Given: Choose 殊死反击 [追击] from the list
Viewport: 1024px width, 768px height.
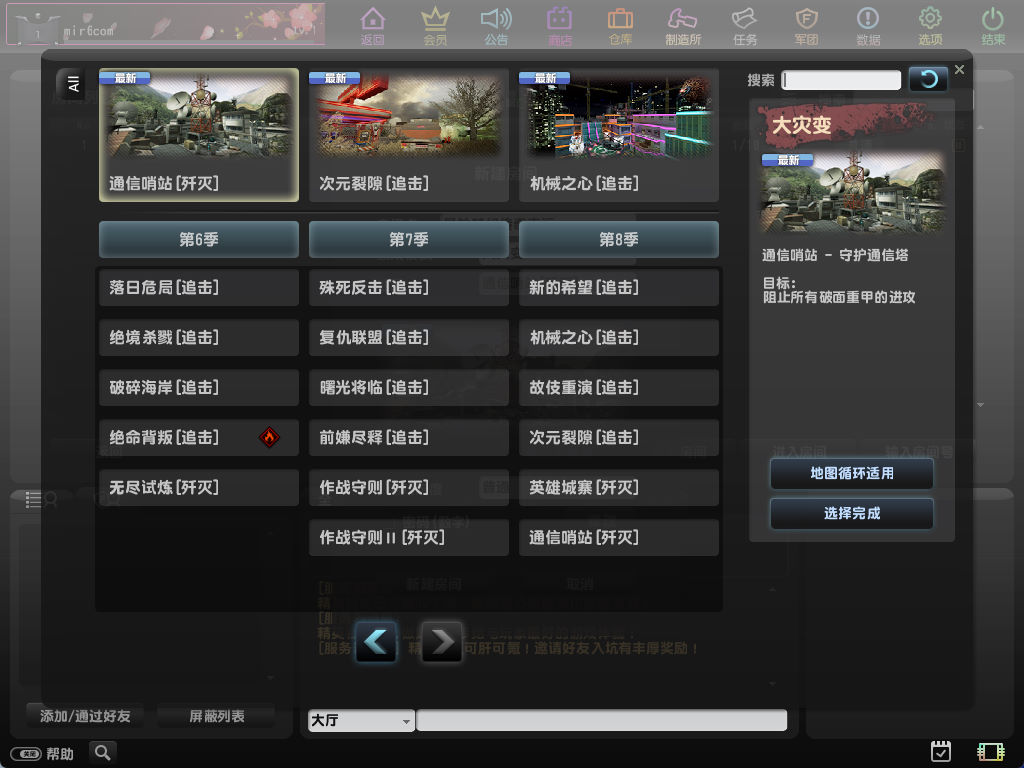Looking at the screenshot, I should click(409, 287).
